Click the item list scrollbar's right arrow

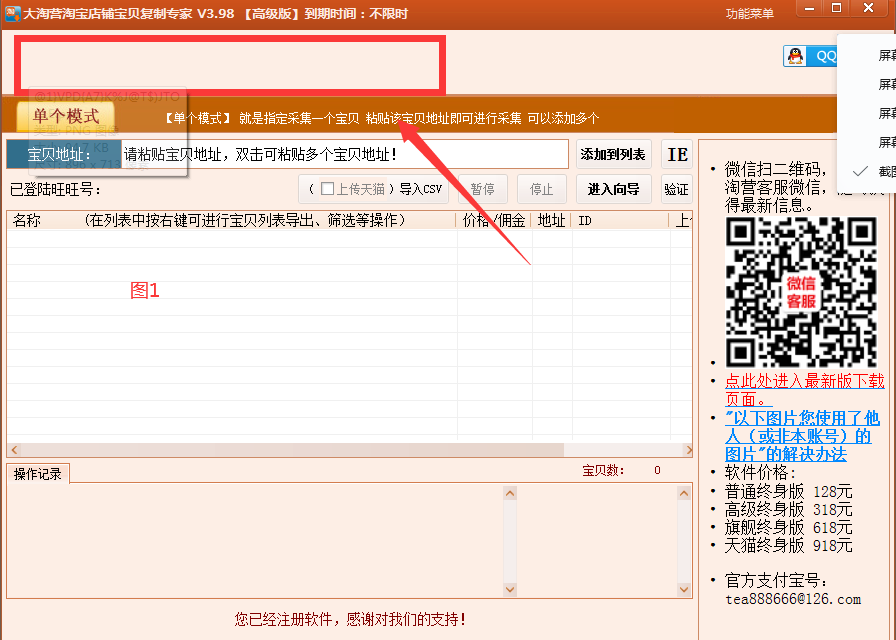[688, 450]
